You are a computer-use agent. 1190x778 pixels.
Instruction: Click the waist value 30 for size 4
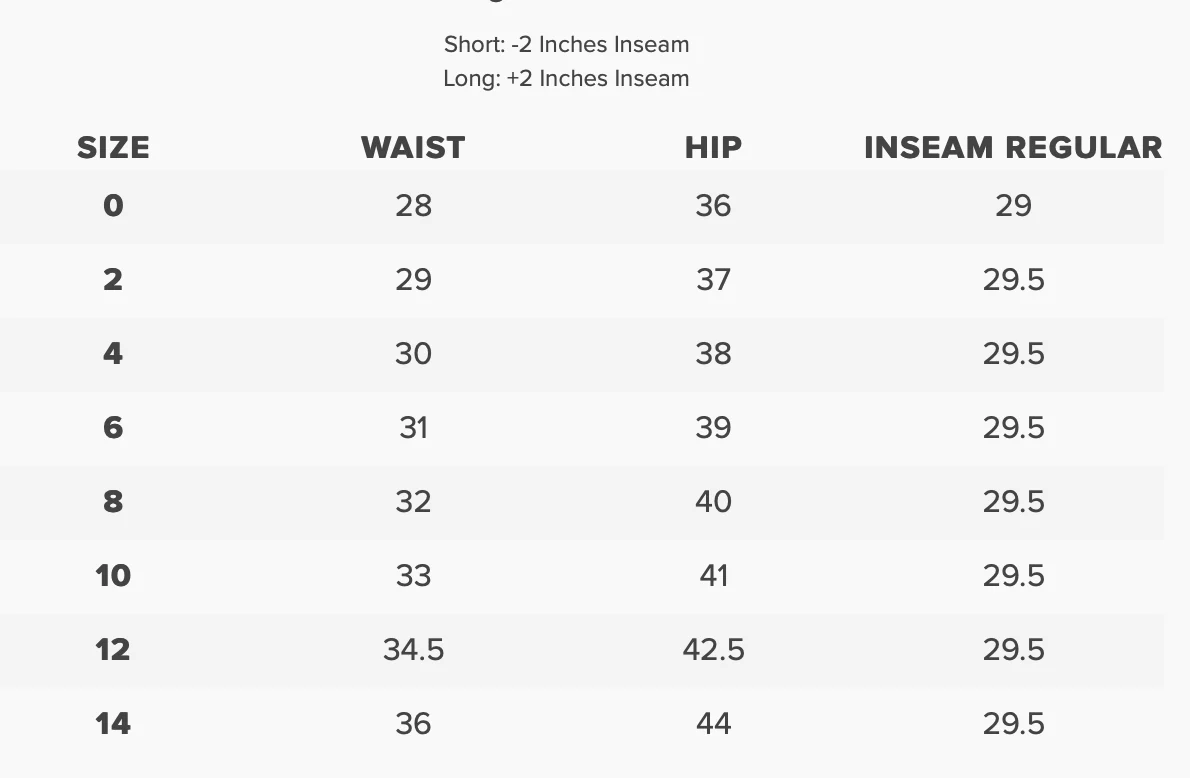413,354
